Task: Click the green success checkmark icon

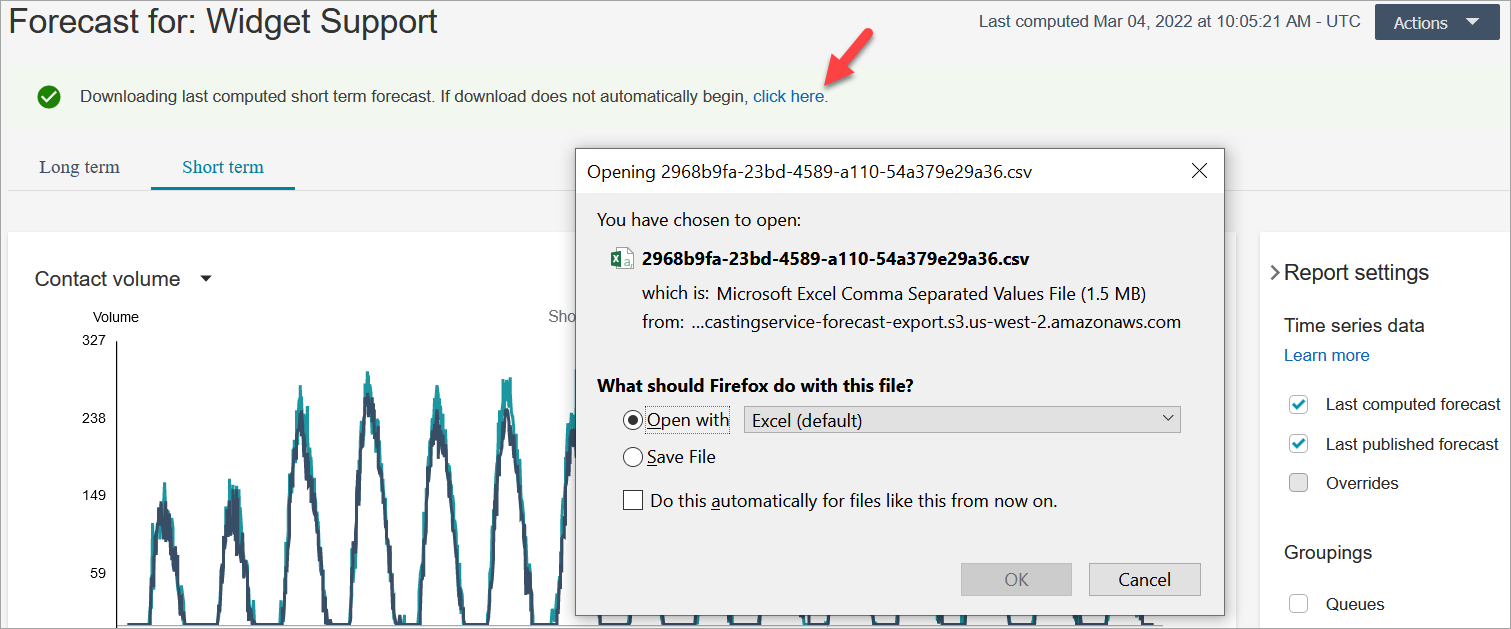Action: (48, 97)
